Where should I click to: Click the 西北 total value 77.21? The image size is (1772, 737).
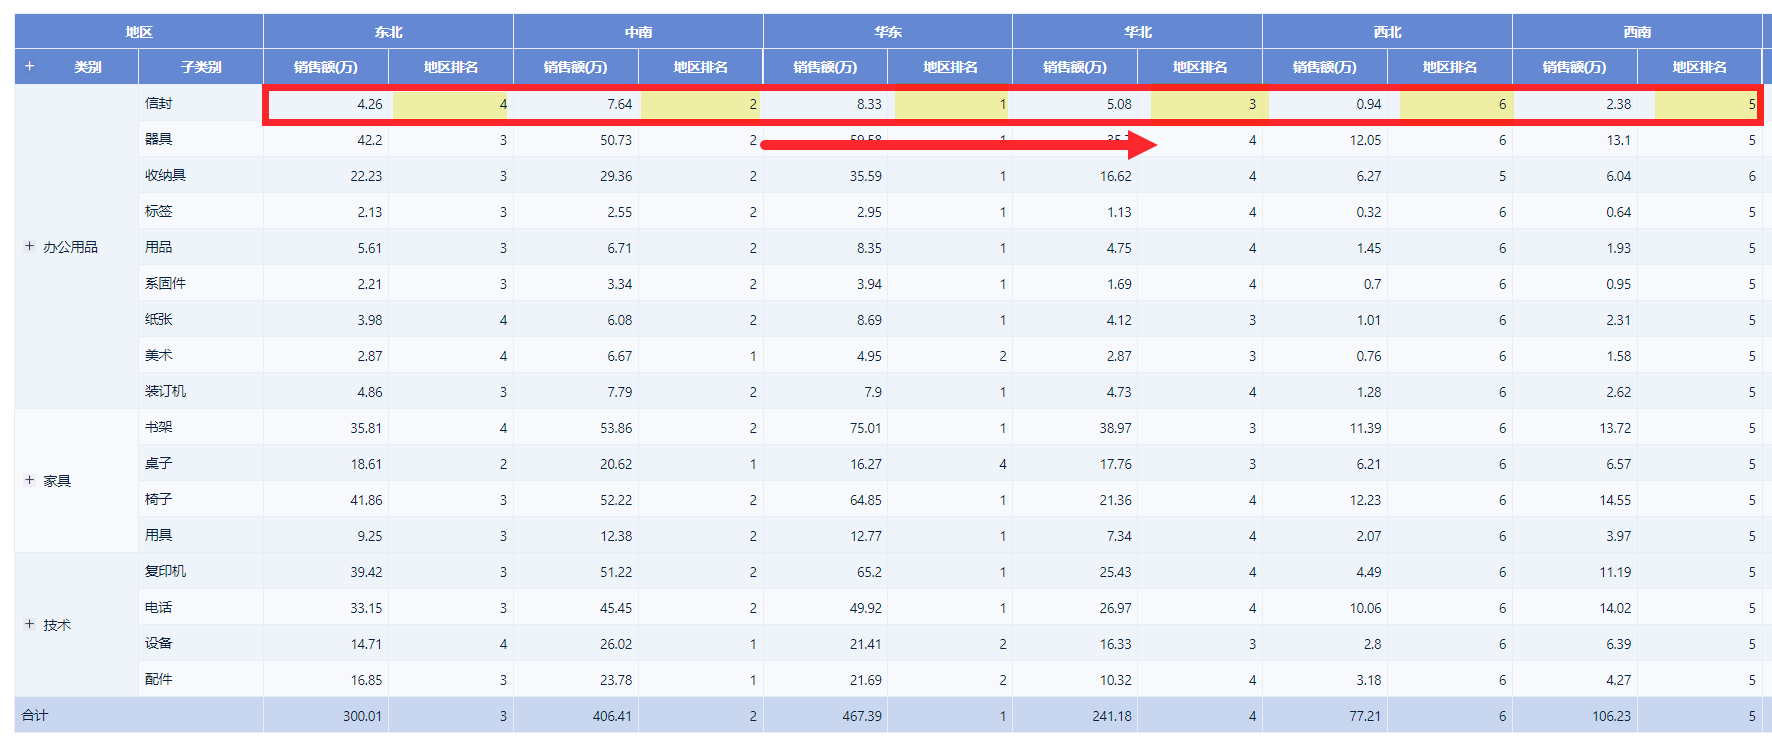pos(1365,716)
